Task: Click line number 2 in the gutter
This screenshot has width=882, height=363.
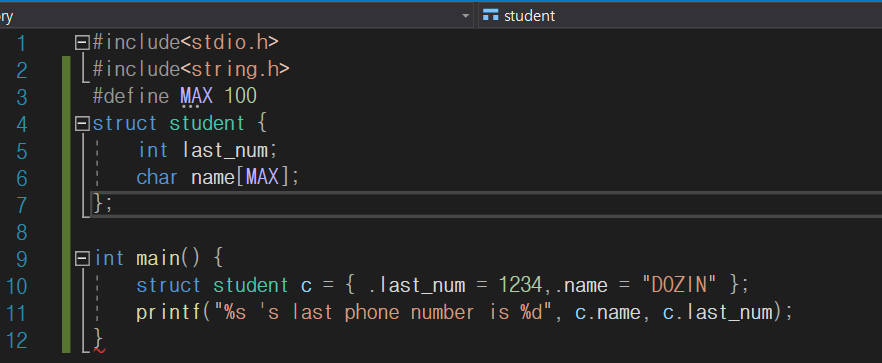Action: tap(22, 70)
